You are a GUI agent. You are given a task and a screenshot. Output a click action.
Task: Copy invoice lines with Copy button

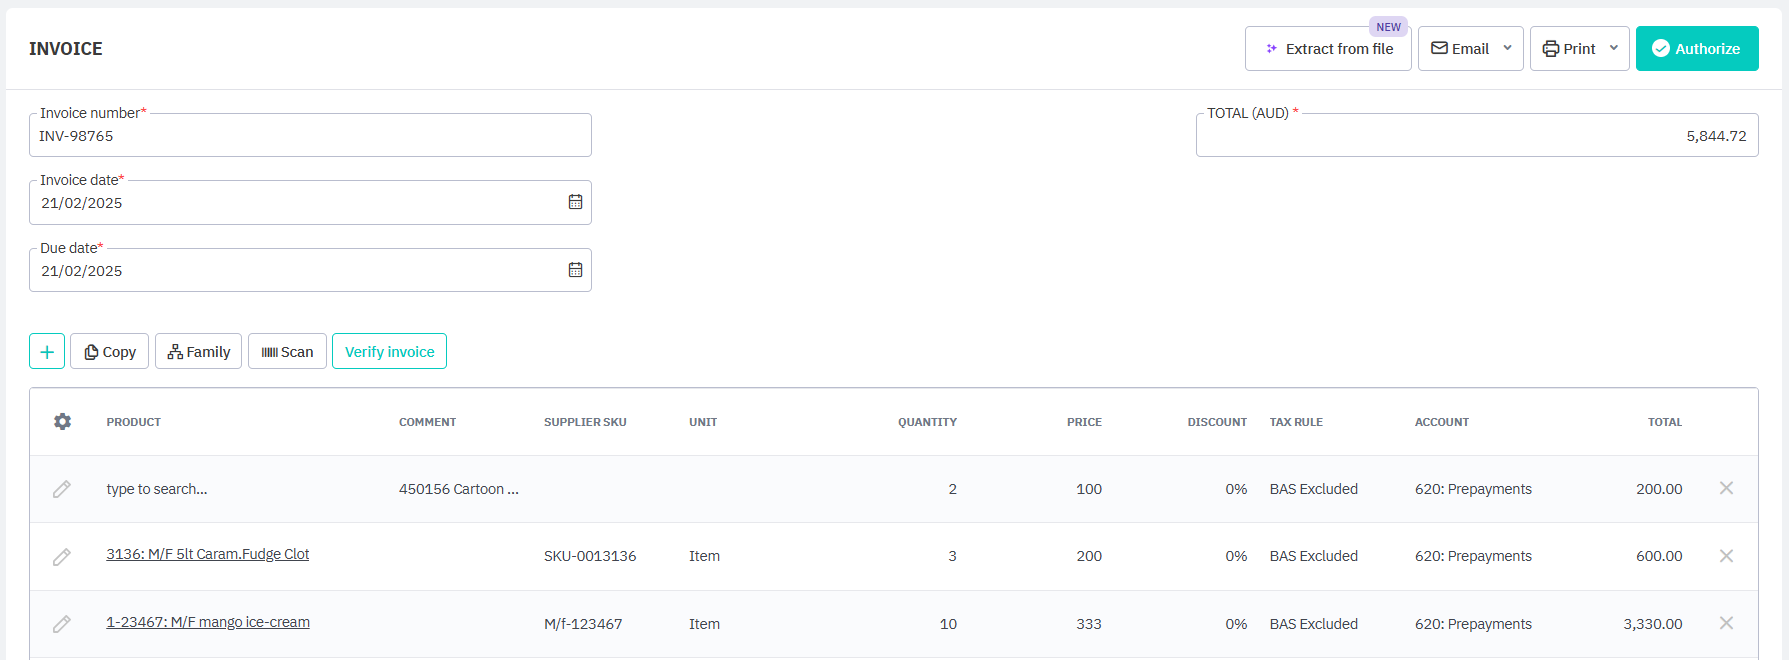point(110,352)
